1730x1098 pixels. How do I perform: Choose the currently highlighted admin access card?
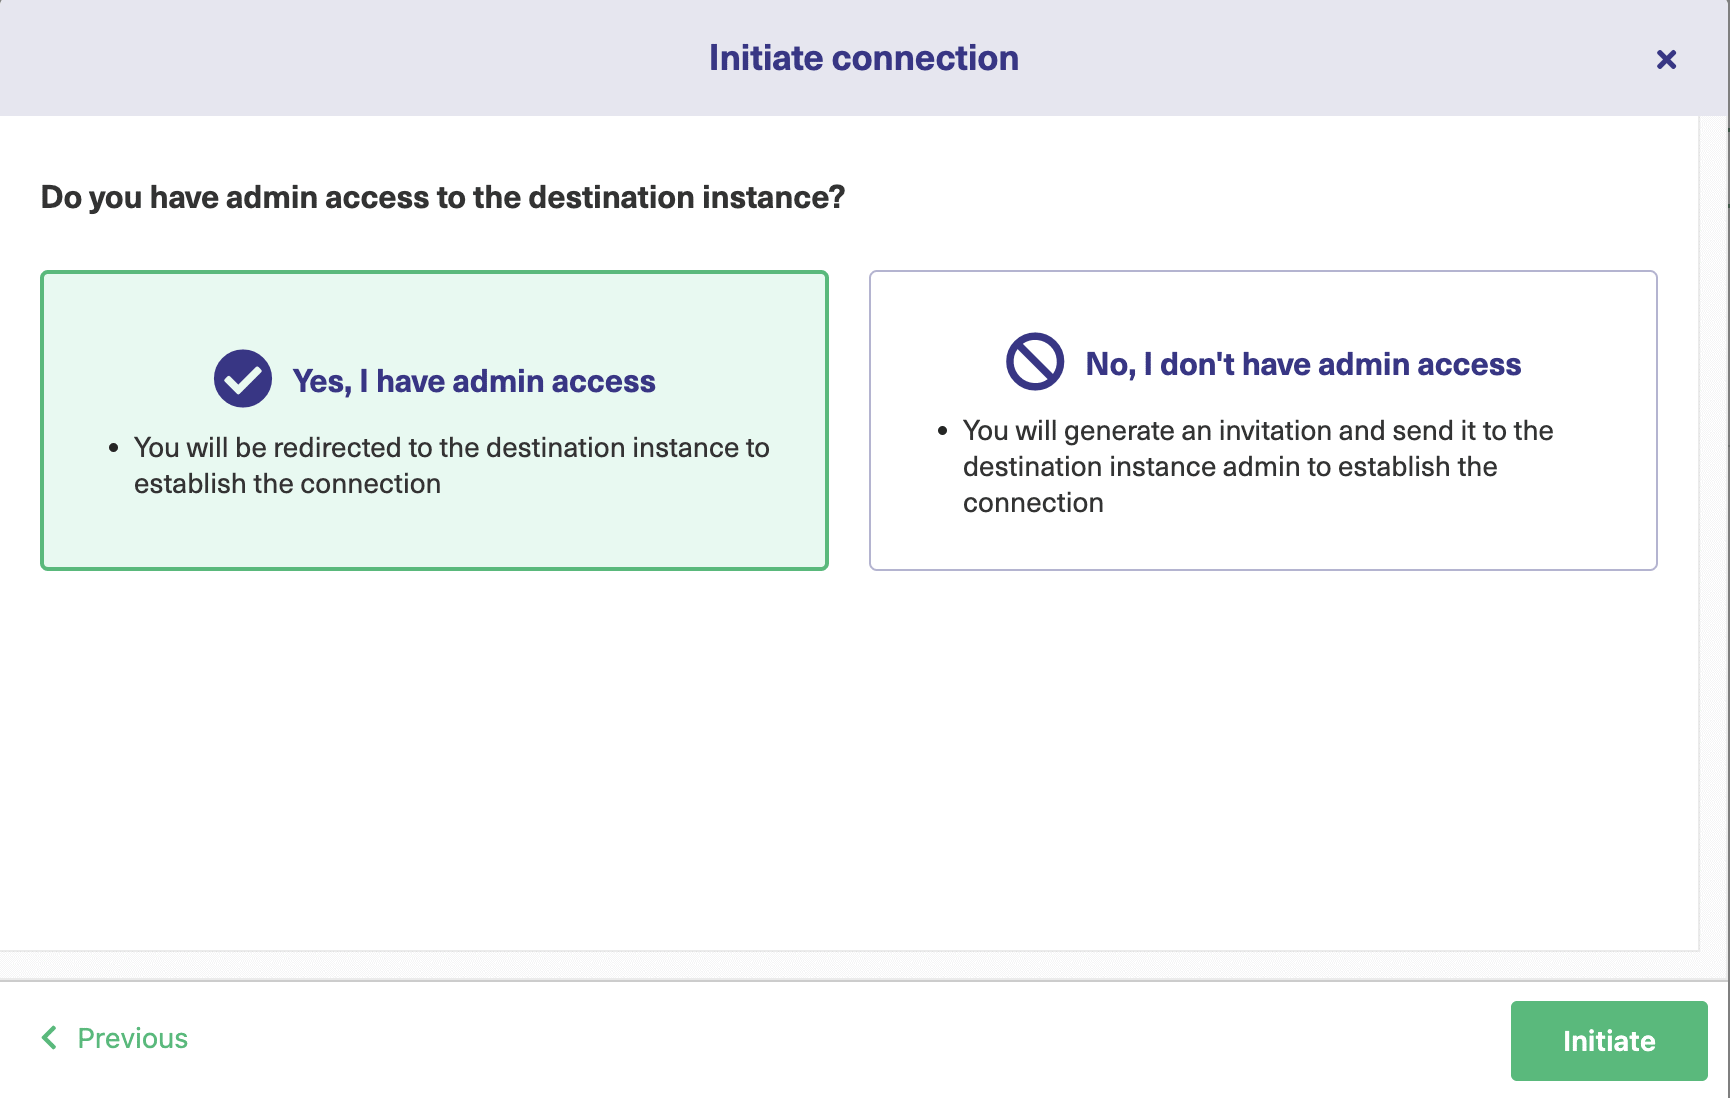[x=434, y=420]
